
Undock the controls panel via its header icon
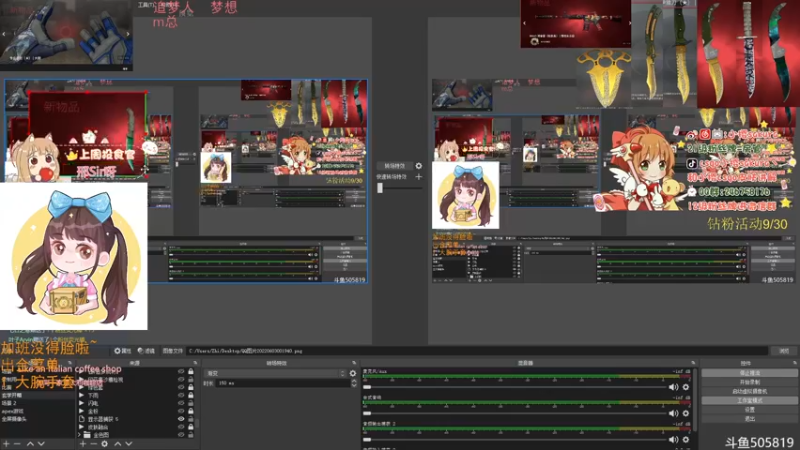point(795,363)
